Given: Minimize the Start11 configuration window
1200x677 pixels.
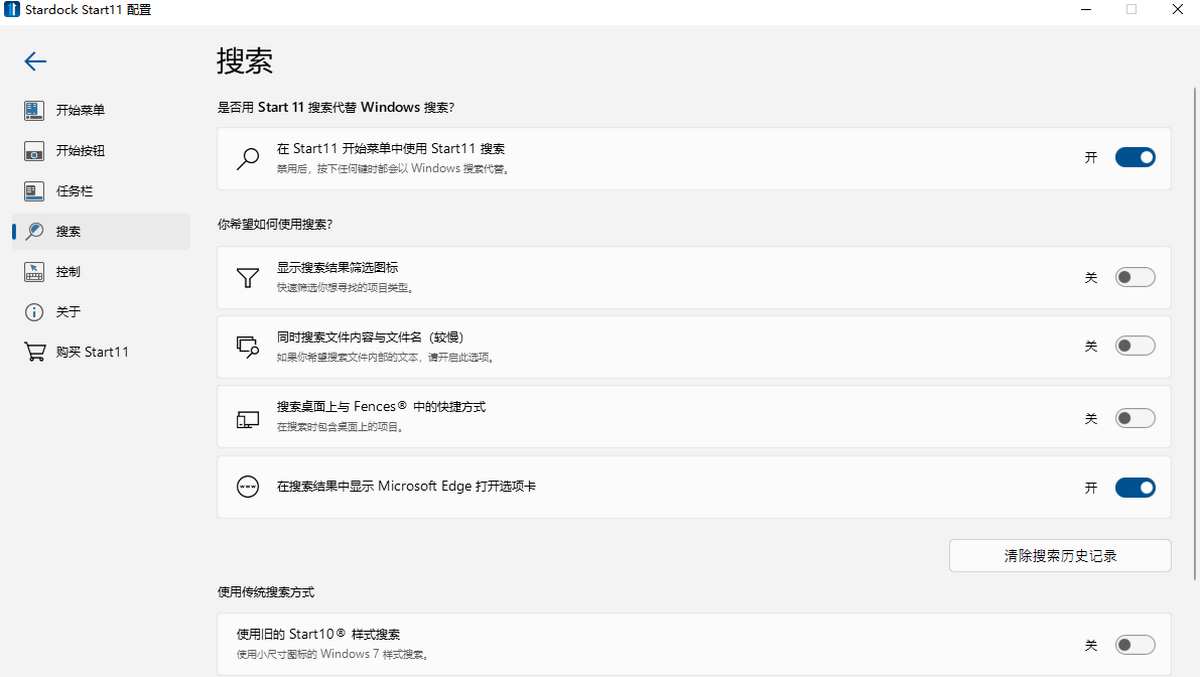Looking at the screenshot, I should click(1086, 9).
